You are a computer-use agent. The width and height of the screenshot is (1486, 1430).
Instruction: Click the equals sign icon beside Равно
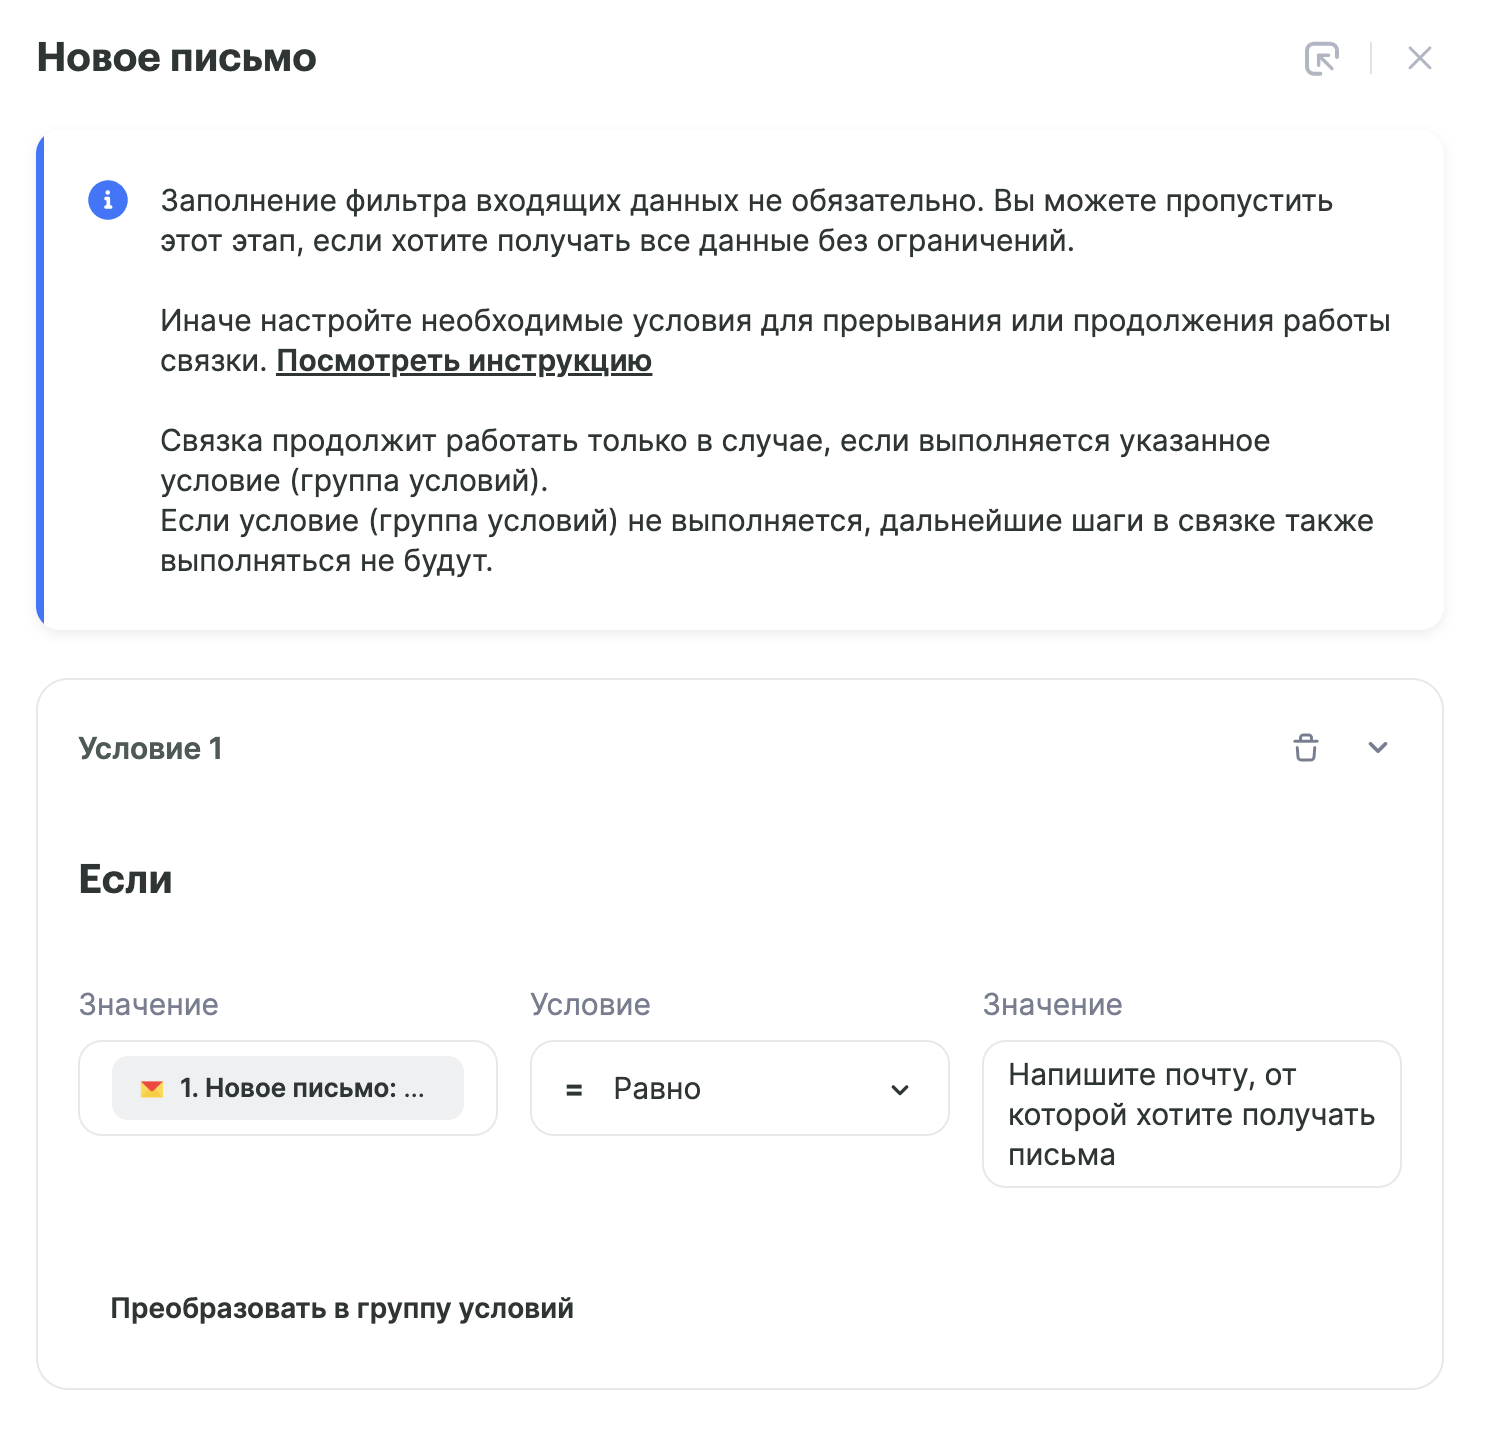(x=574, y=1089)
